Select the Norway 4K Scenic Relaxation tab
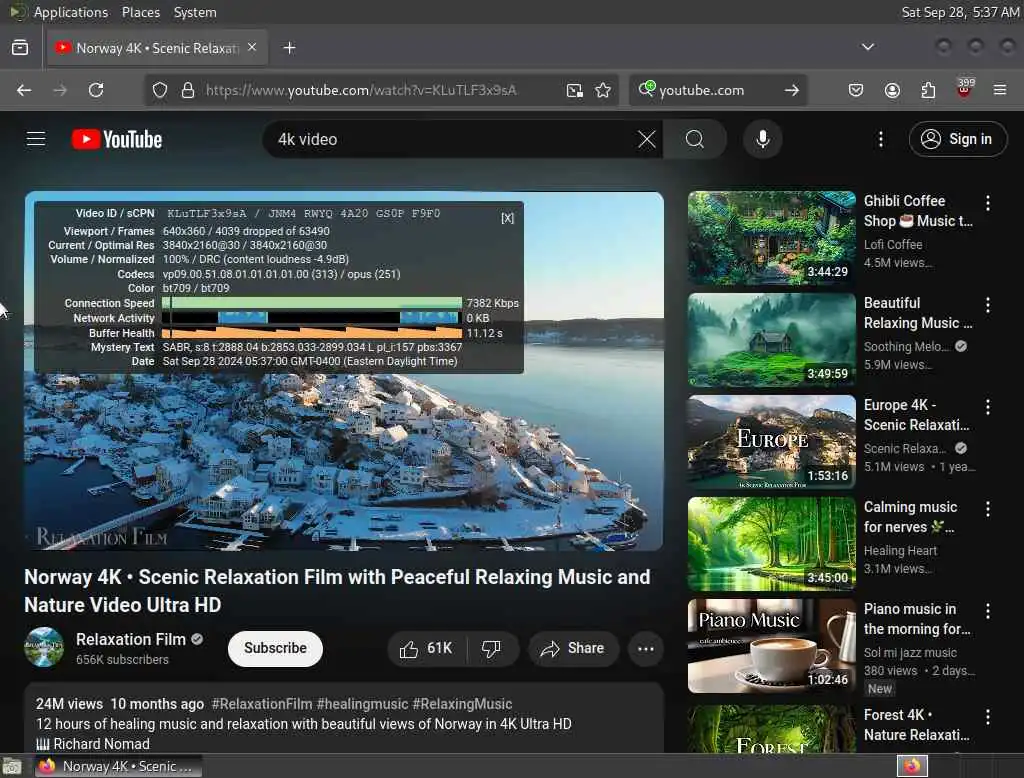The image size is (1024, 778). point(157,48)
